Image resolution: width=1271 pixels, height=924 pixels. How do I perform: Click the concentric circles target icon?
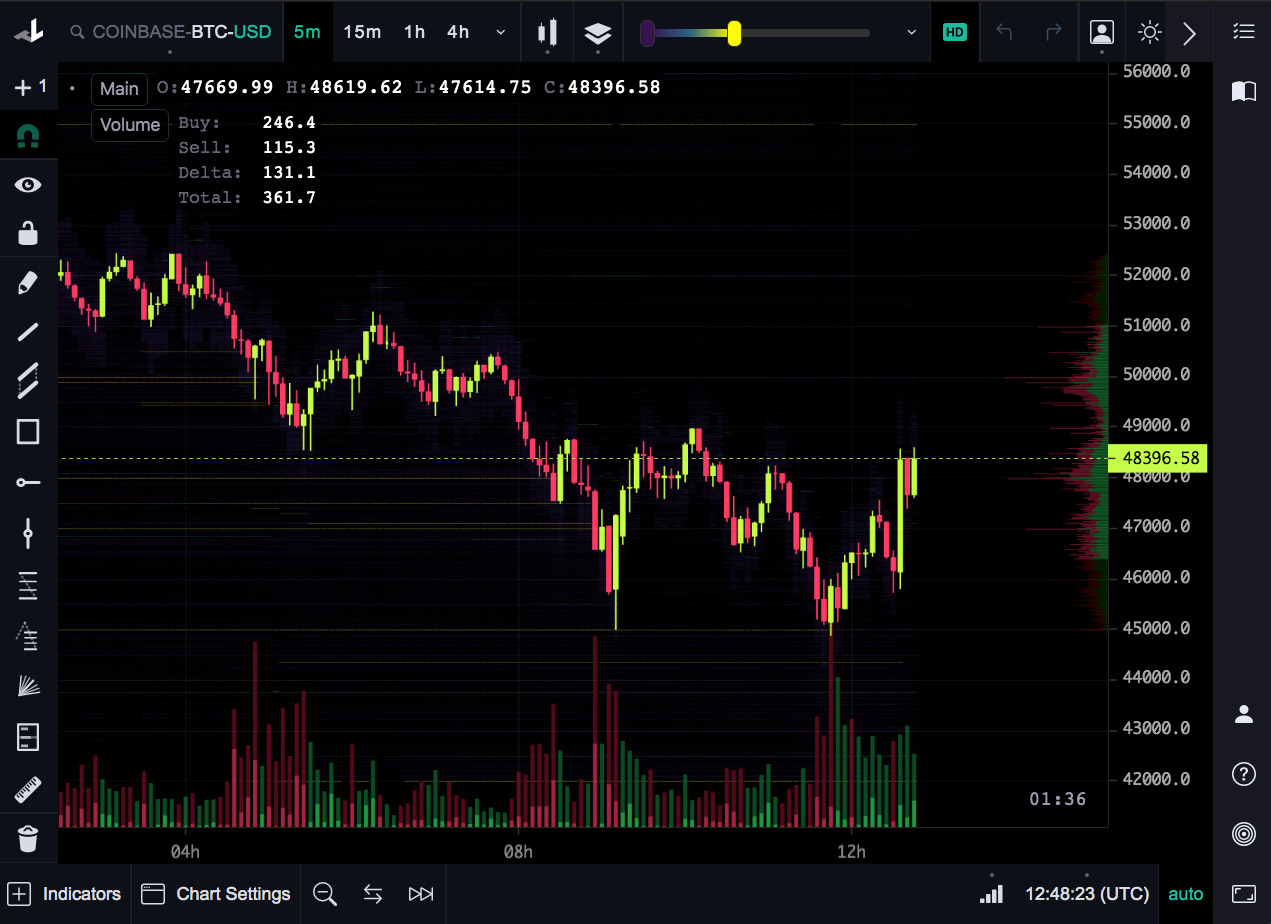tap(1243, 834)
